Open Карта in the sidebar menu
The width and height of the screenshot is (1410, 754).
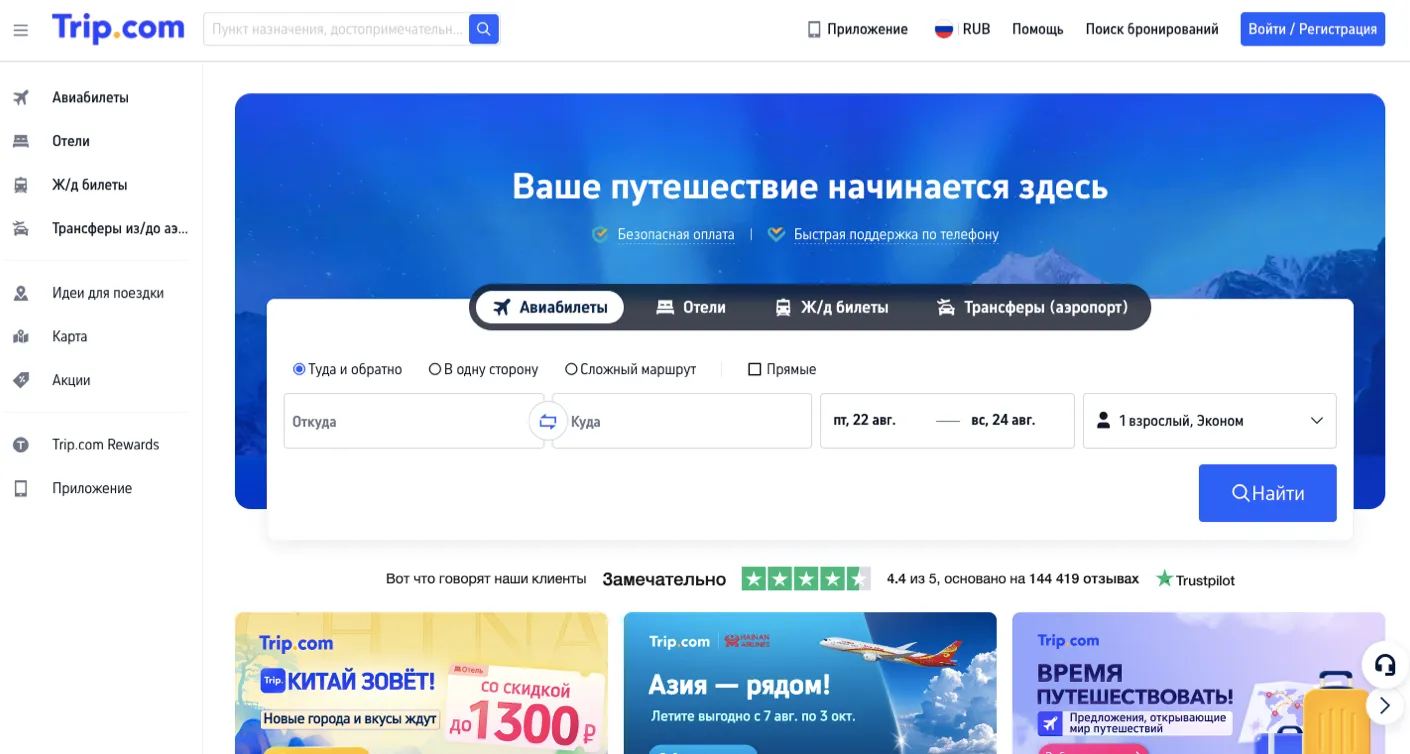pyautogui.click(x=70, y=337)
